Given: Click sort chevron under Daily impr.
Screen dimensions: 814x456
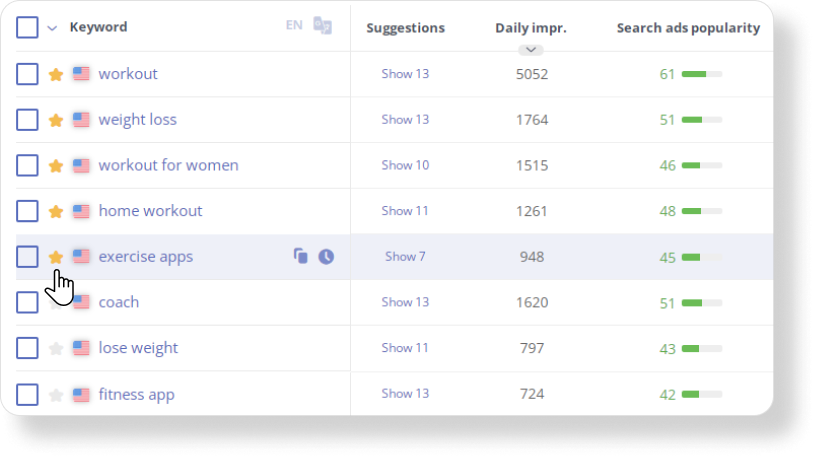Looking at the screenshot, I should (531, 49).
